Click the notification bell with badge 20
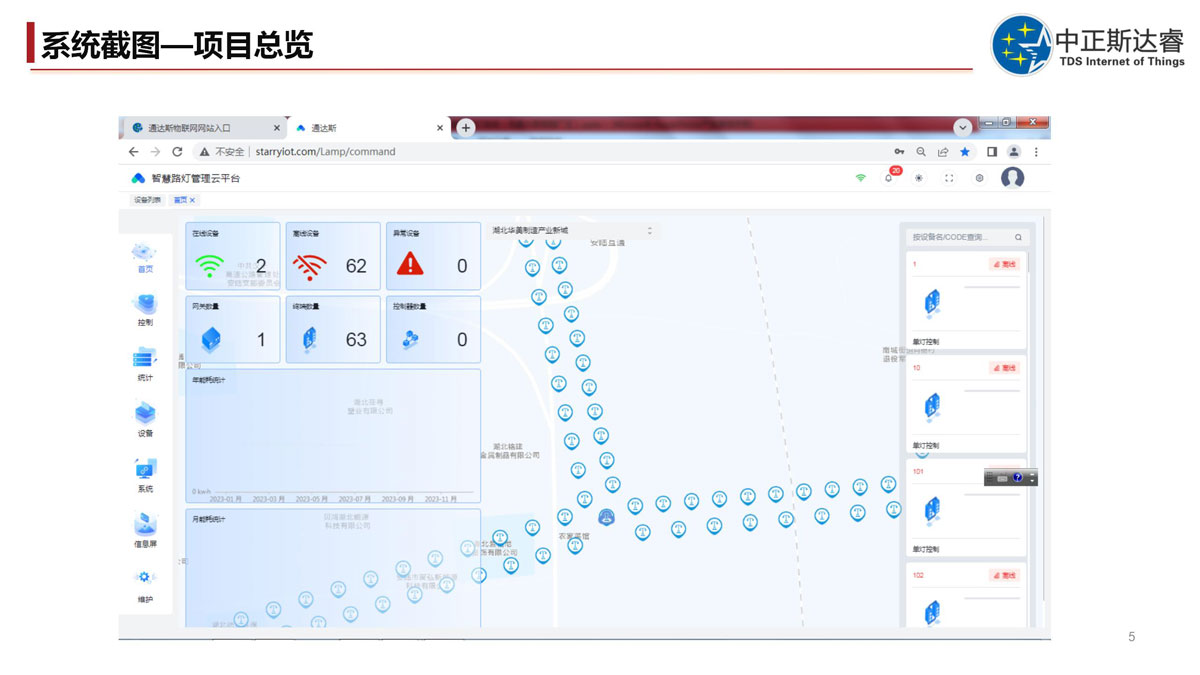 pos(888,178)
